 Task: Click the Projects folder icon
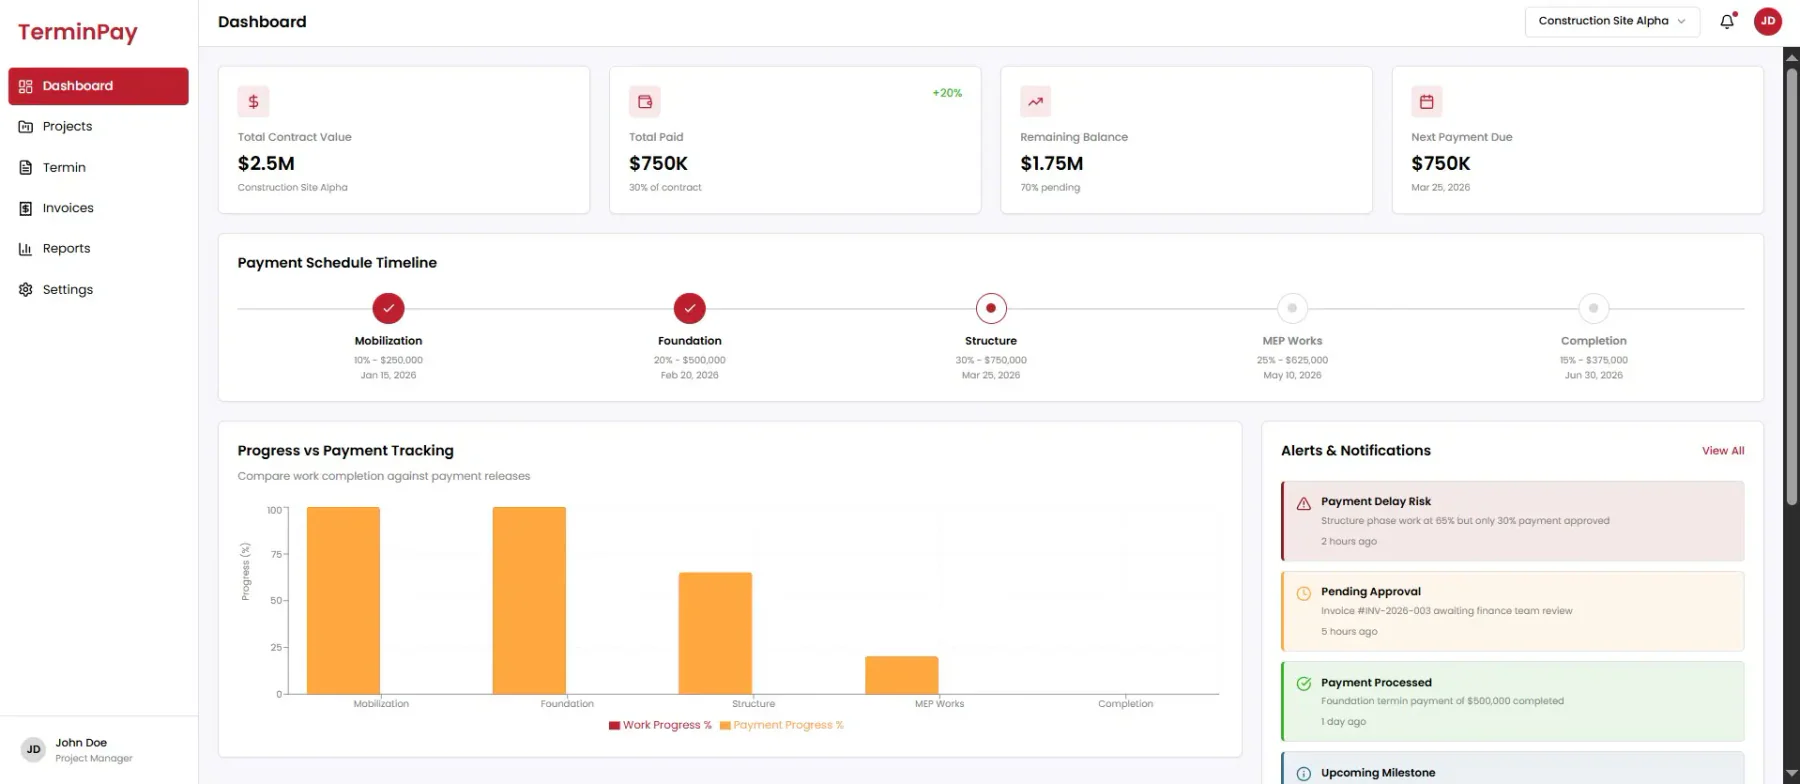coord(26,127)
